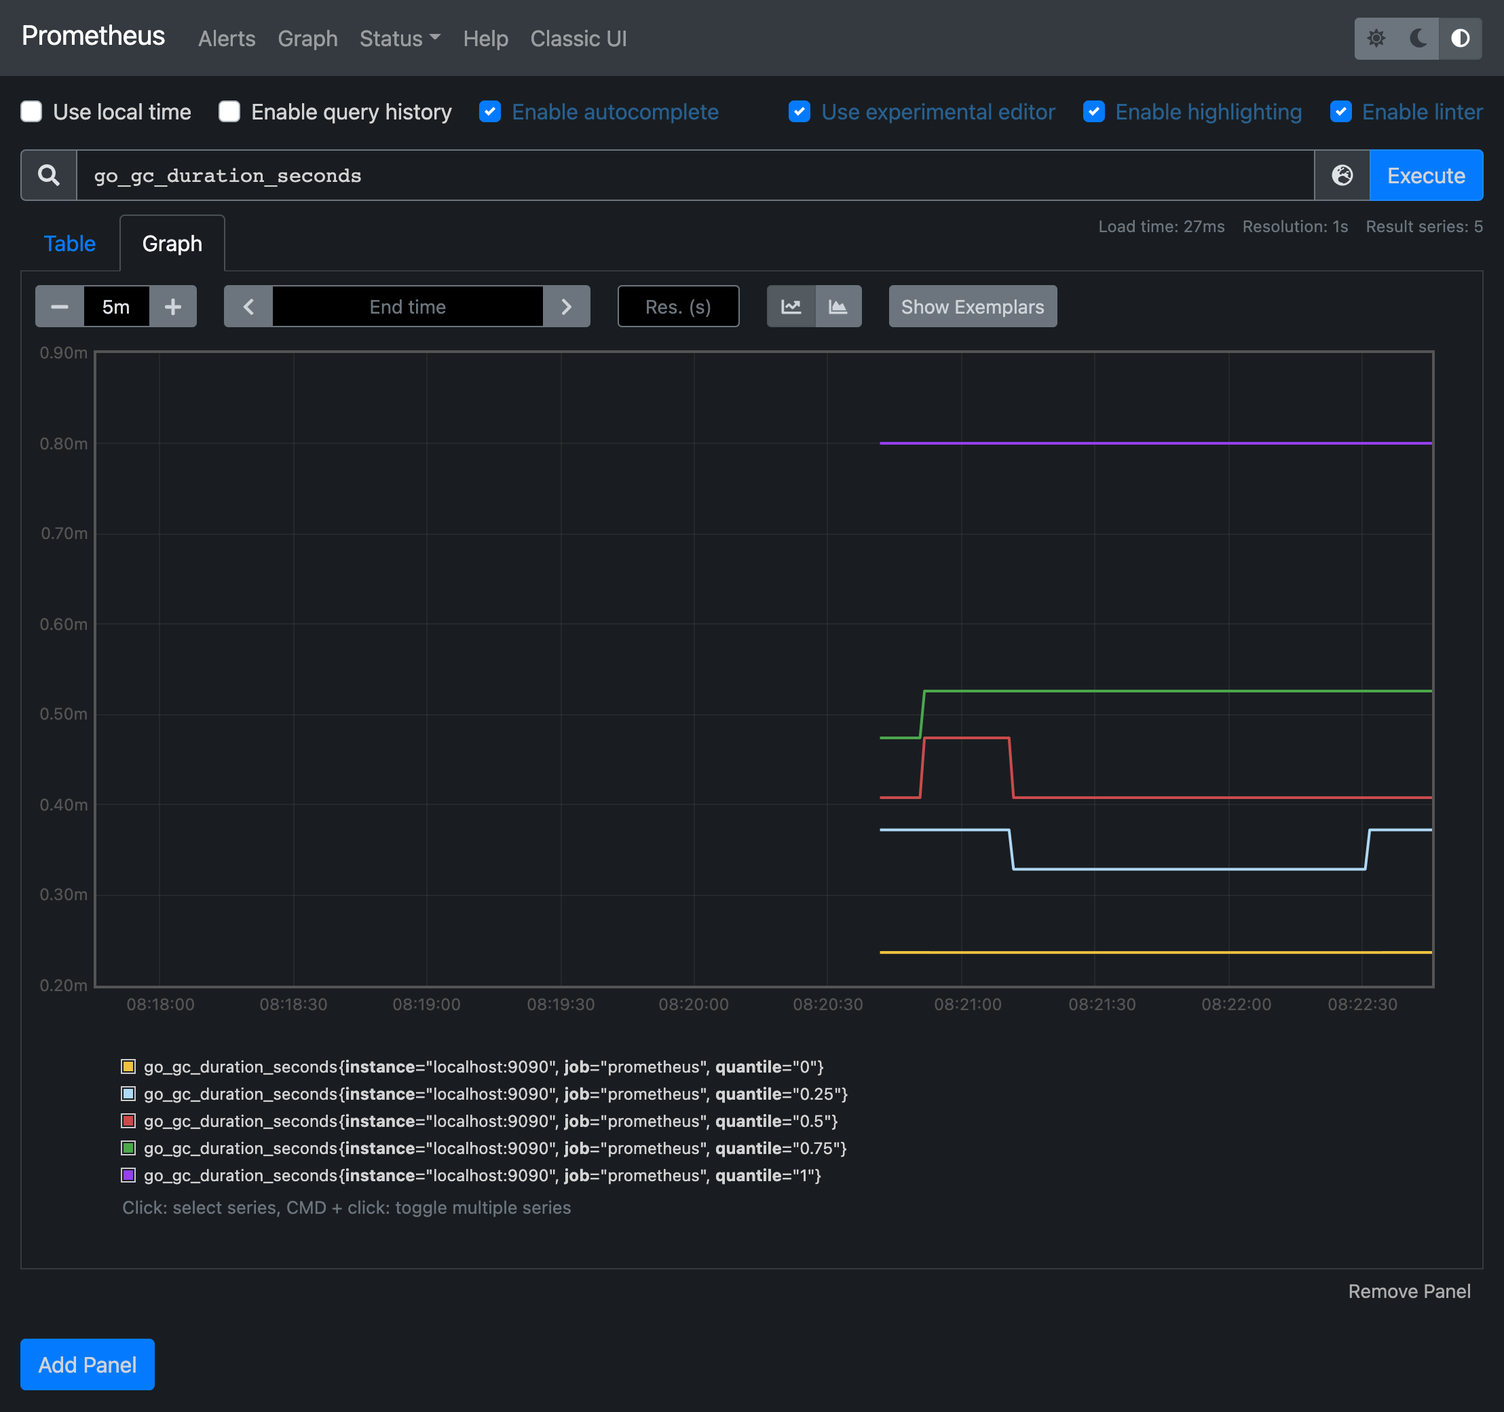The height and width of the screenshot is (1412, 1504).
Task: Open the Alerts page
Action: (227, 38)
